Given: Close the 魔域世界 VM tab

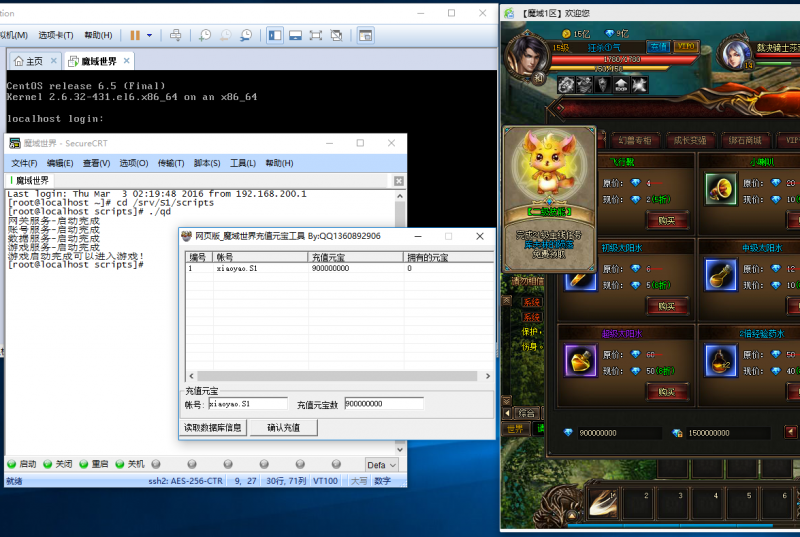Looking at the screenshot, I should click(128, 61).
